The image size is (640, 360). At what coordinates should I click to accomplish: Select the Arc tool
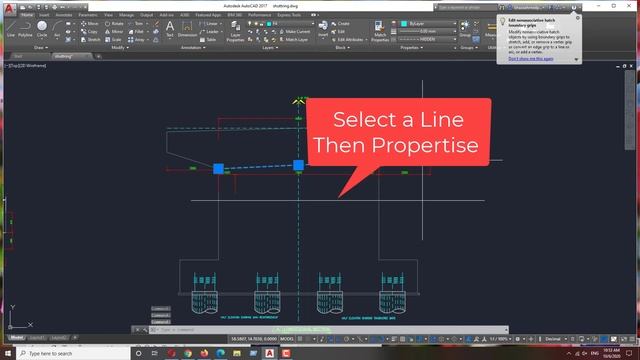point(57,29)
